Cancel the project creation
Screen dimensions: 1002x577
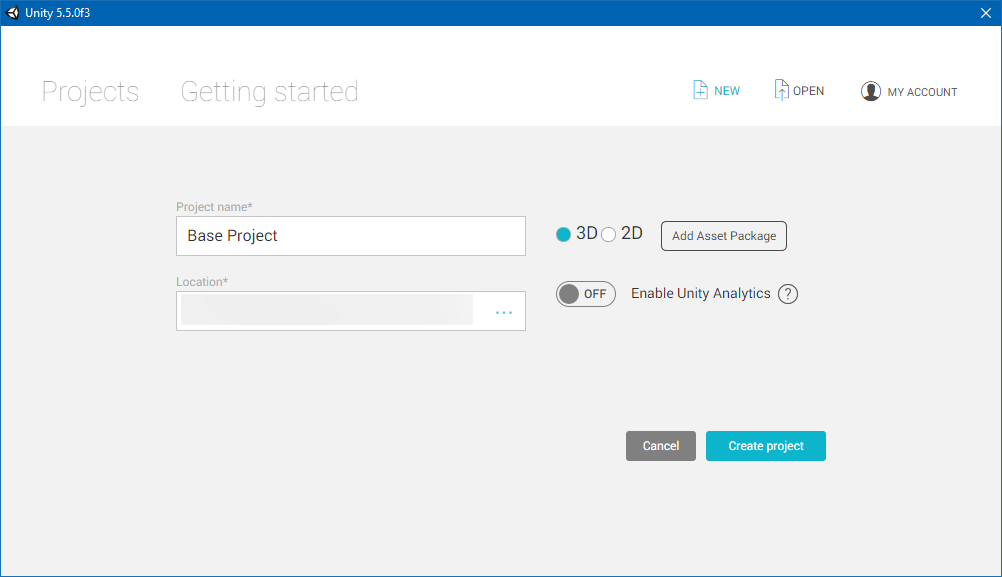[x=660, y=446]
